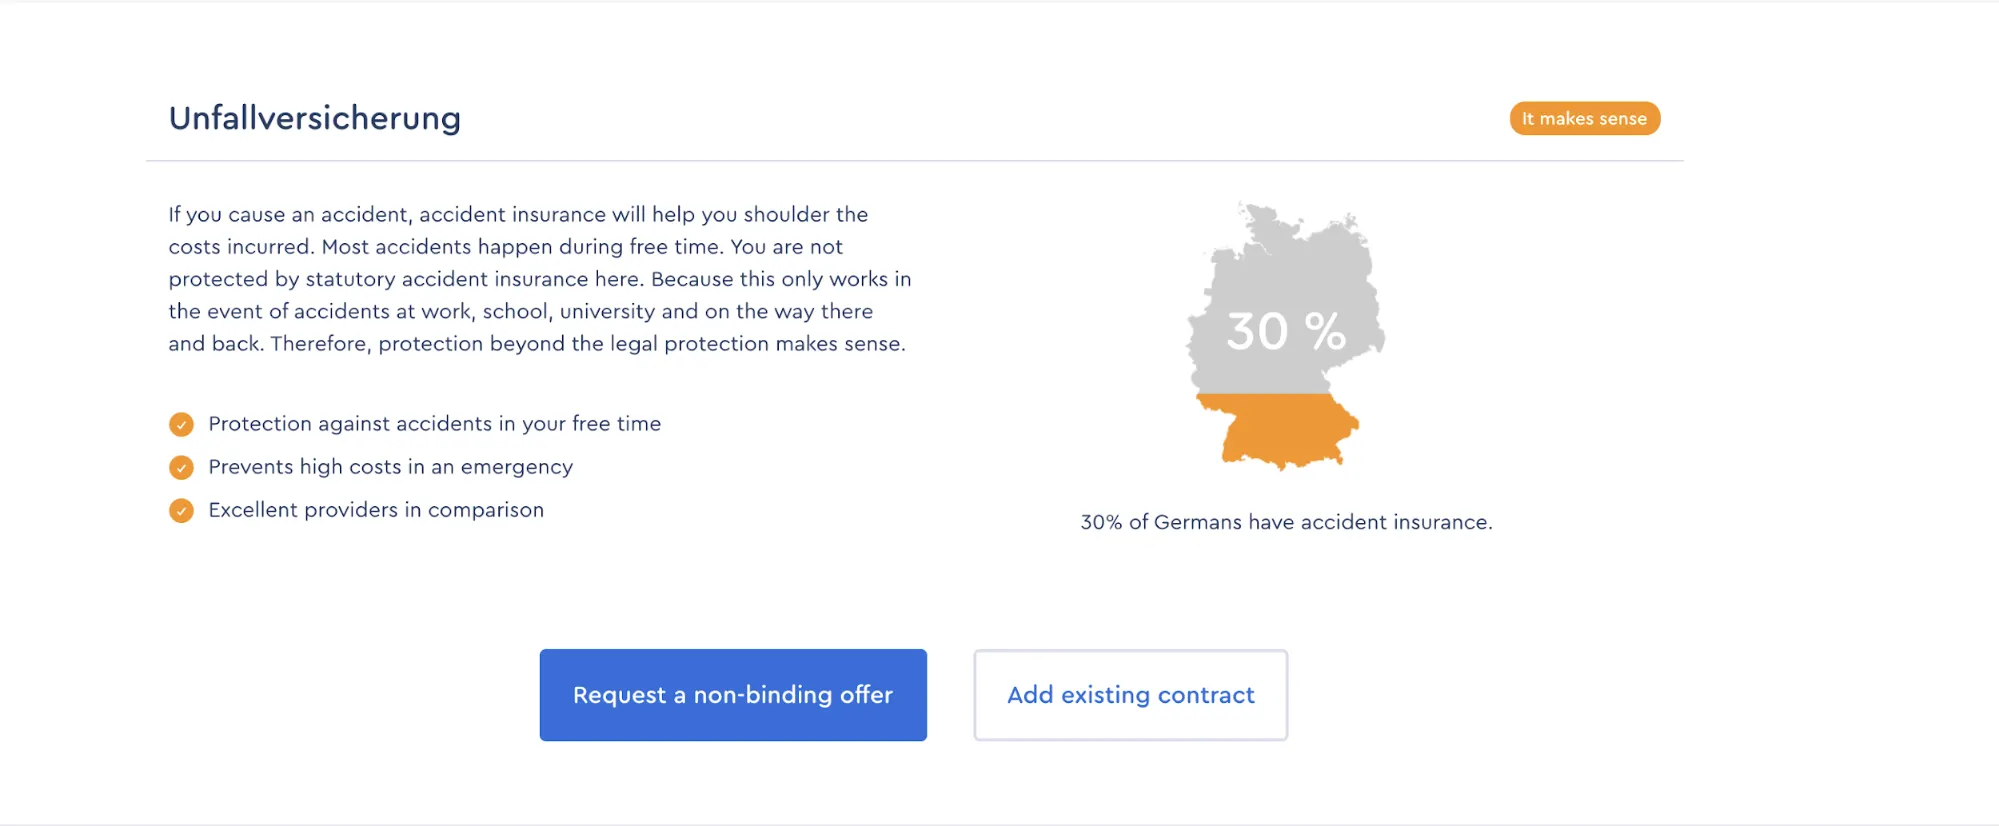Select the Unfallversicherung heading
The width and height of the screenshot is (1999, 826).
click(x=315, y=118)
